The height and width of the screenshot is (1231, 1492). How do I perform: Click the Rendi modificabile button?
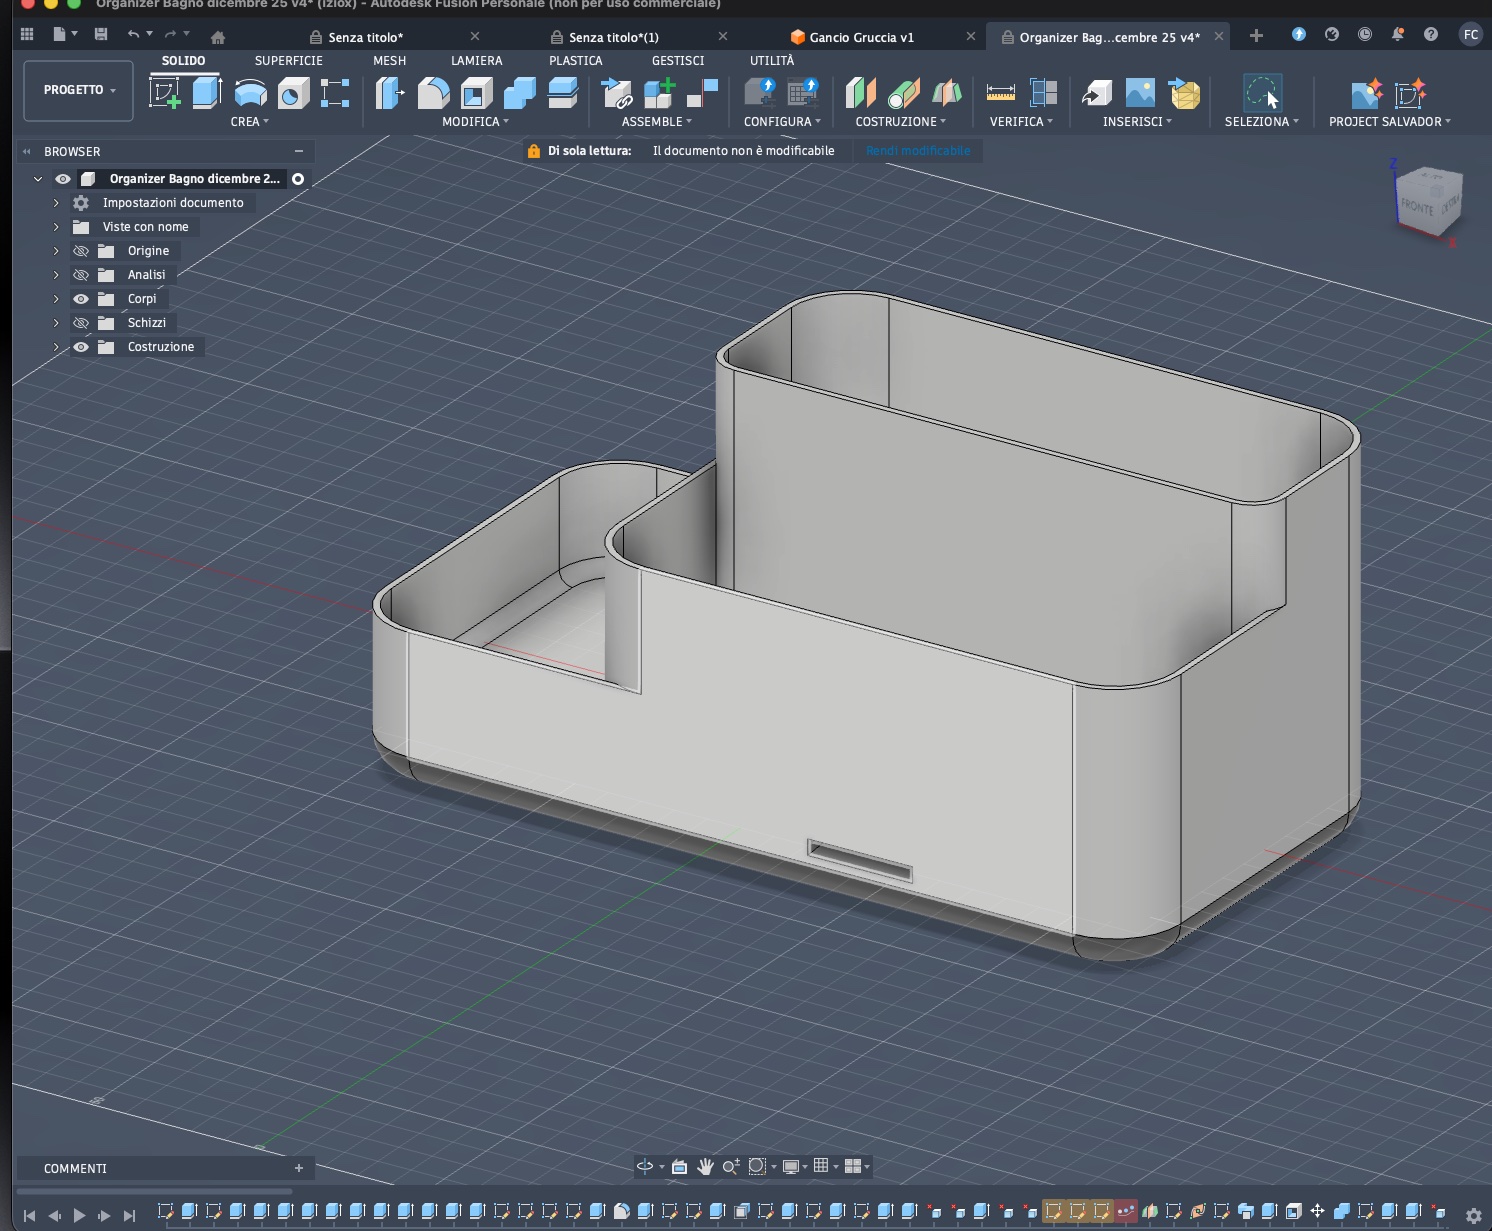917,150
